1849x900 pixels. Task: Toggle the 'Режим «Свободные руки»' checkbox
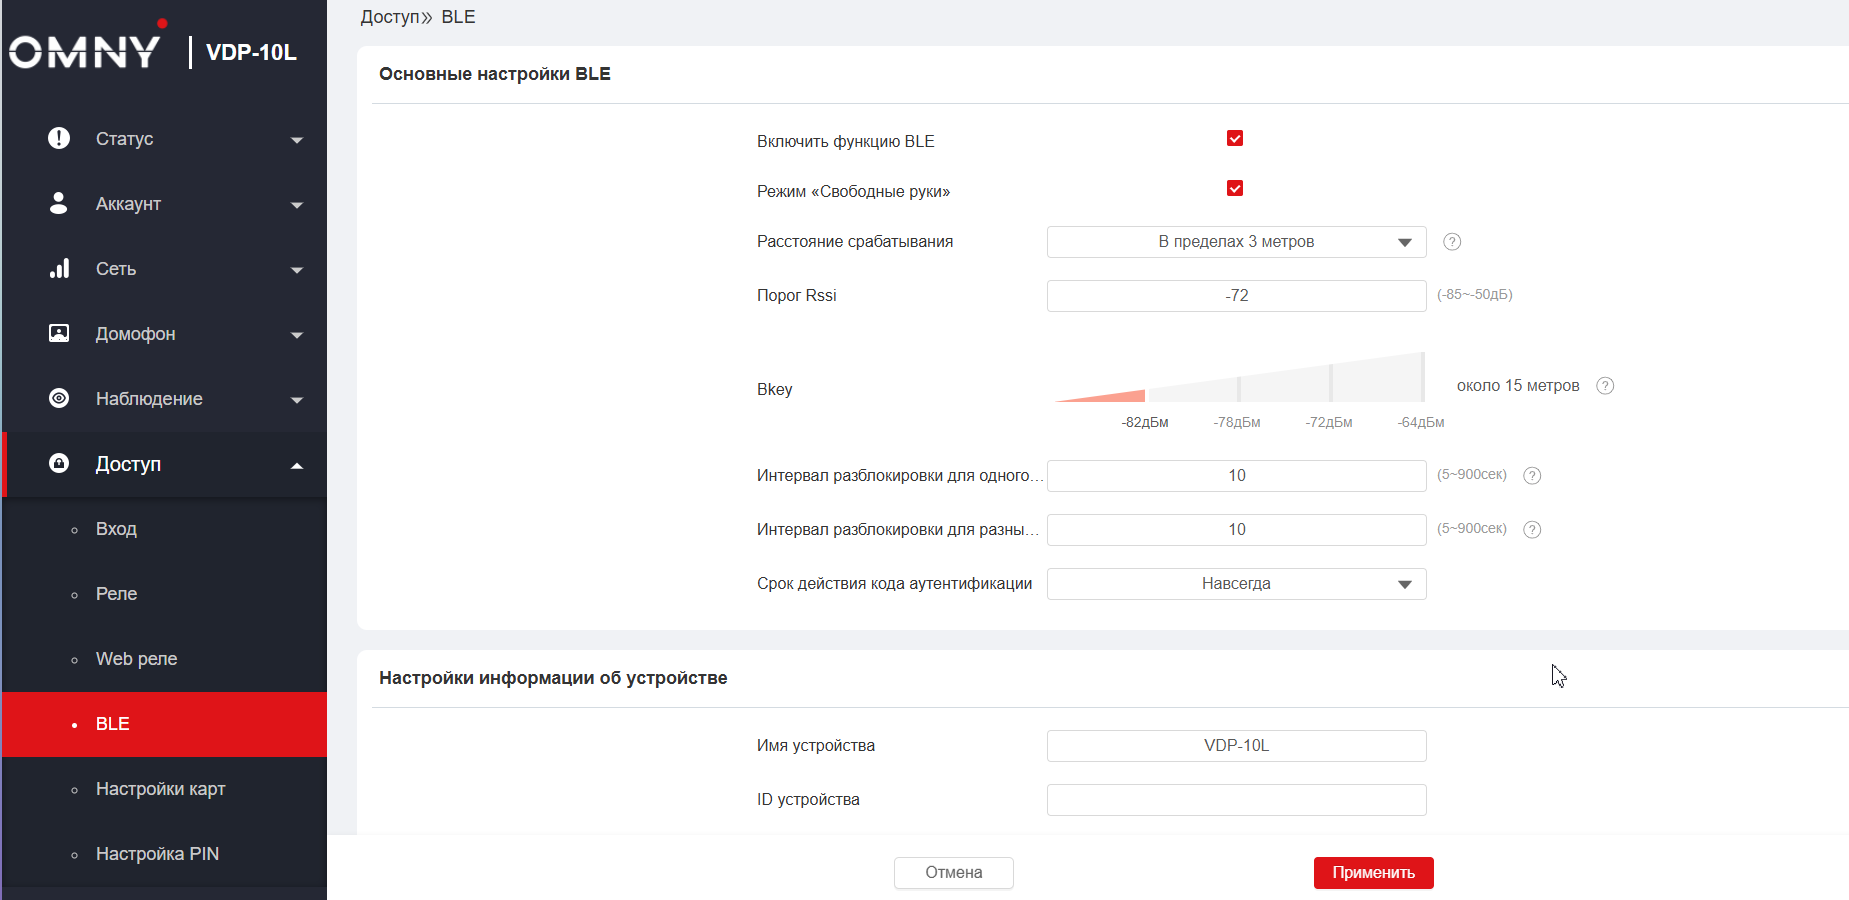click(1235, 189)
